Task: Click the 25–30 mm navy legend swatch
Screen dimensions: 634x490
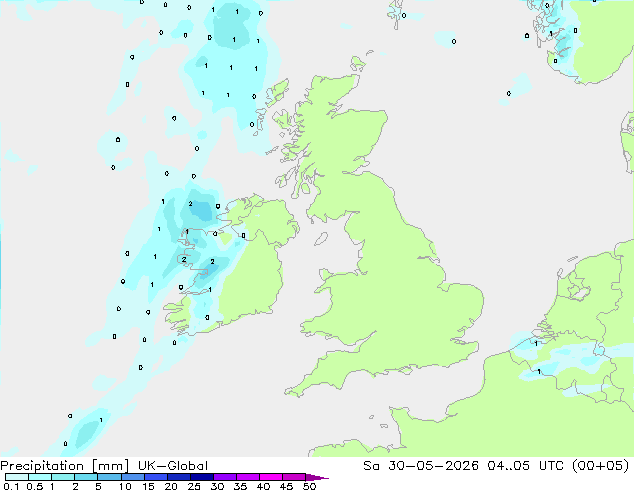Action: [201, 477]
